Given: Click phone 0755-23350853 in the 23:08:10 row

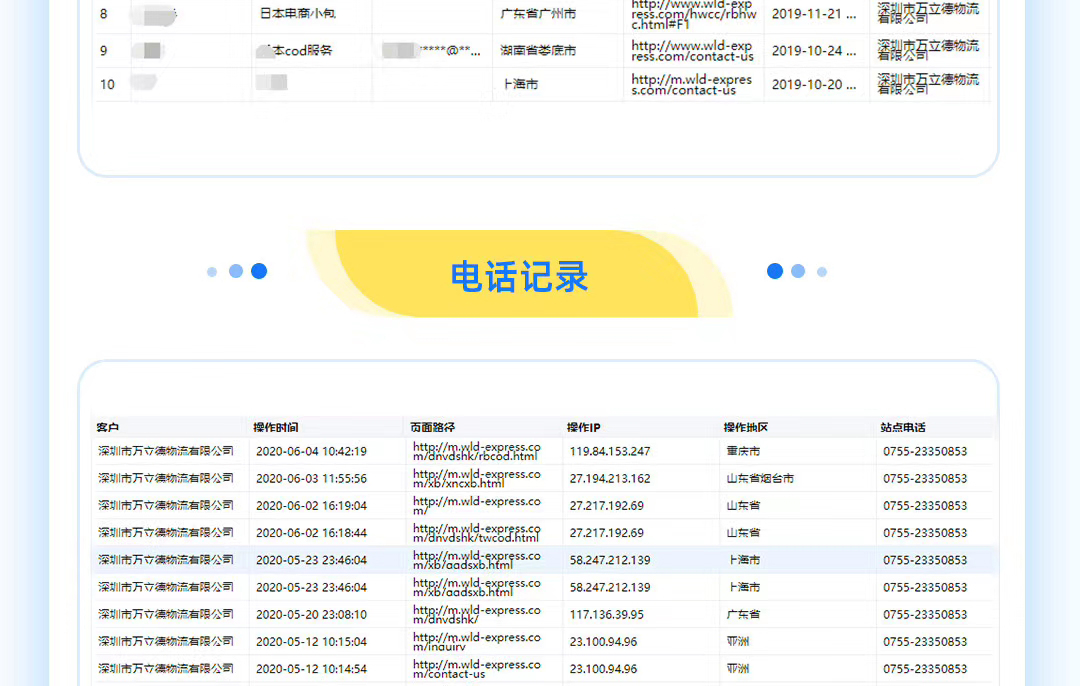Looking at the screenshot, I should coord(925,614).
